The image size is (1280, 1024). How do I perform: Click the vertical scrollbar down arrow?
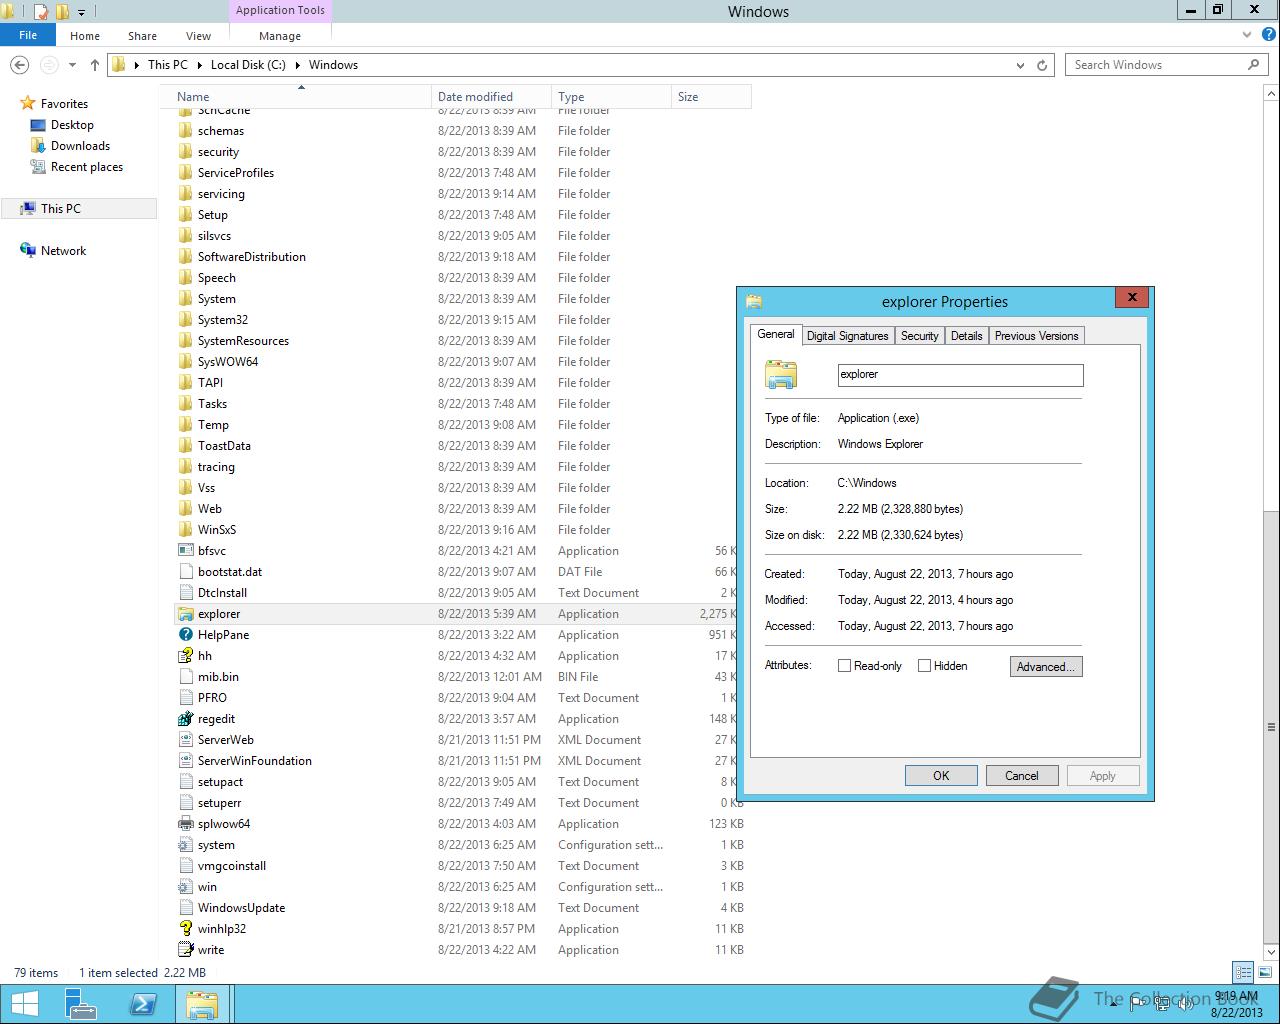coord(1271,952)
